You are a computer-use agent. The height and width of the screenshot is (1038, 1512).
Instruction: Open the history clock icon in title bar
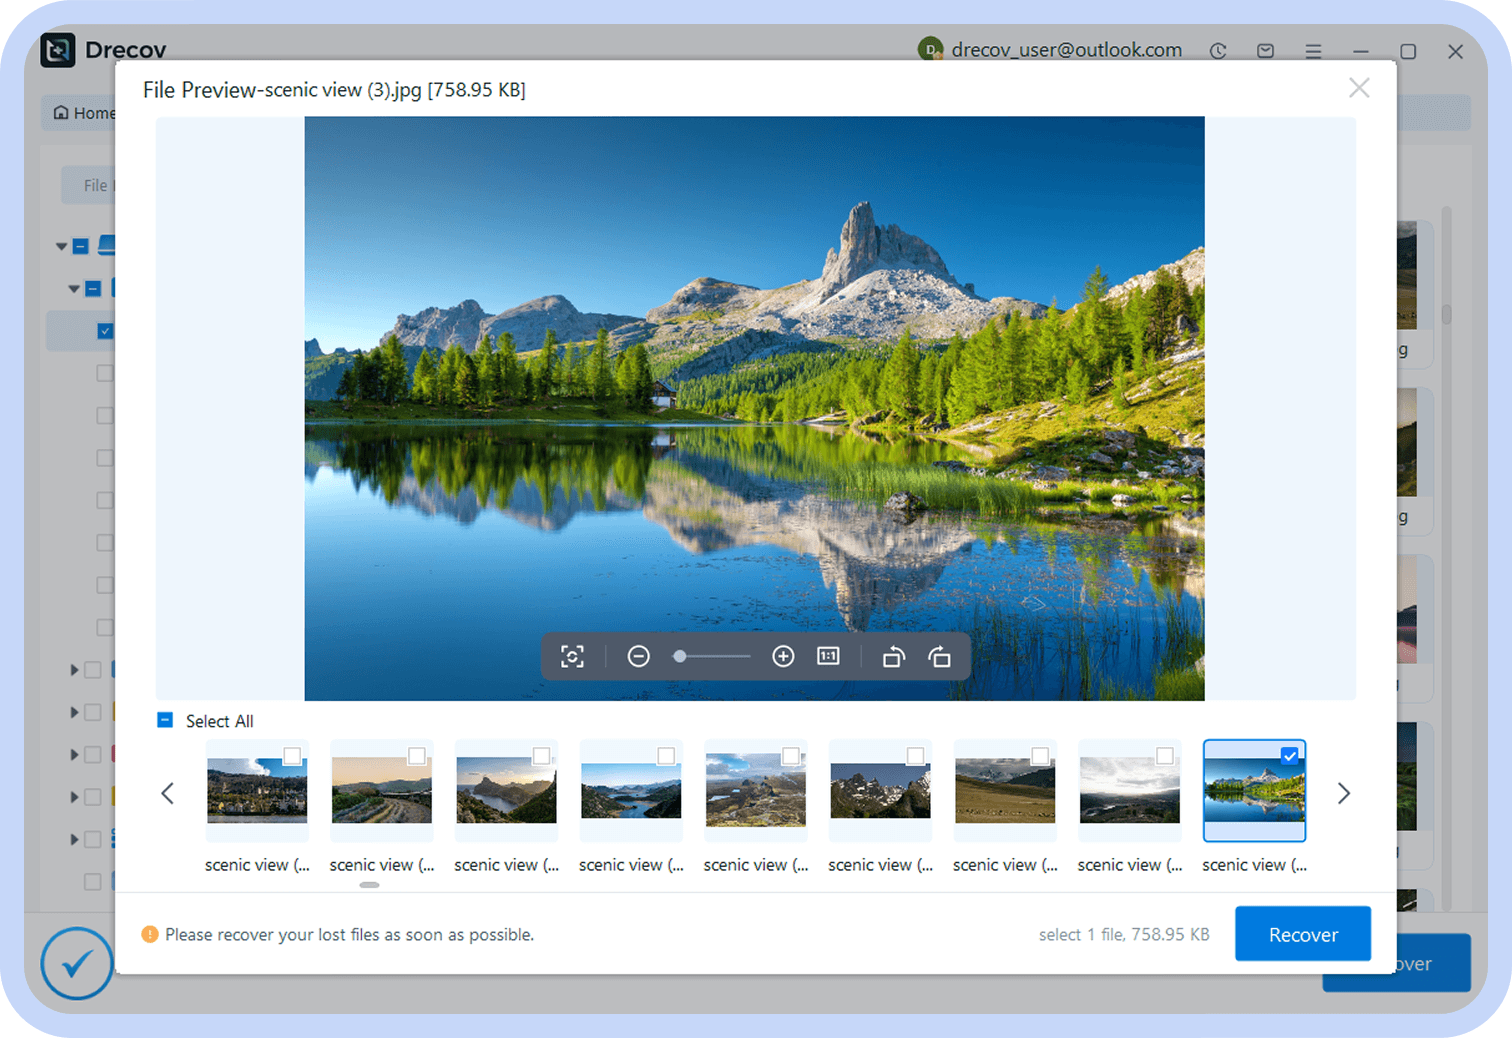coord(1218,51)
